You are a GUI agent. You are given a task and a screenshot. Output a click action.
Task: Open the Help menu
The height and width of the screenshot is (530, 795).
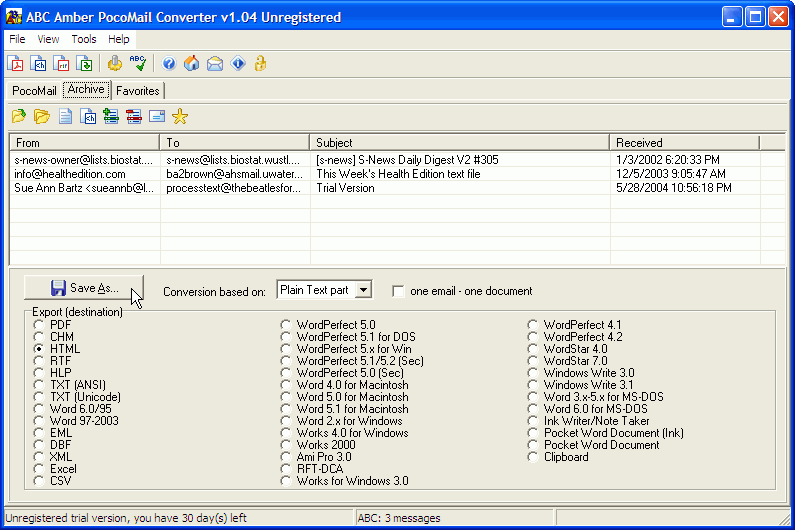(119, 39)
